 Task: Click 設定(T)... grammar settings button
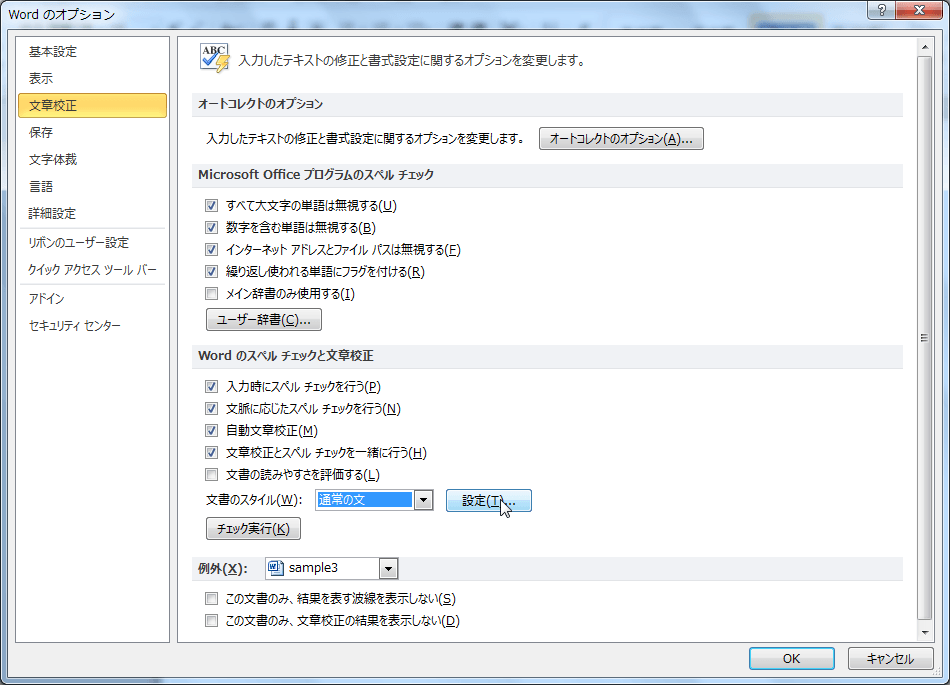click(x=489, y=501)
